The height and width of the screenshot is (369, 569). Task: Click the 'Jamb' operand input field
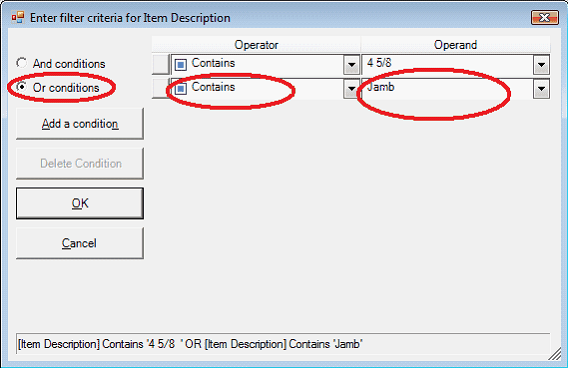click(447, 89)
